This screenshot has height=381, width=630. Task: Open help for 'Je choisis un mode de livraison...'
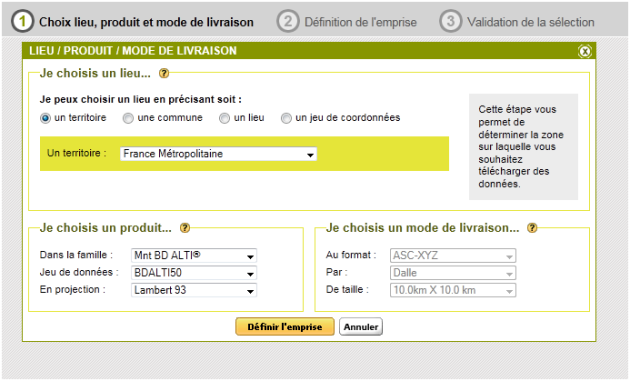[532, 228]
